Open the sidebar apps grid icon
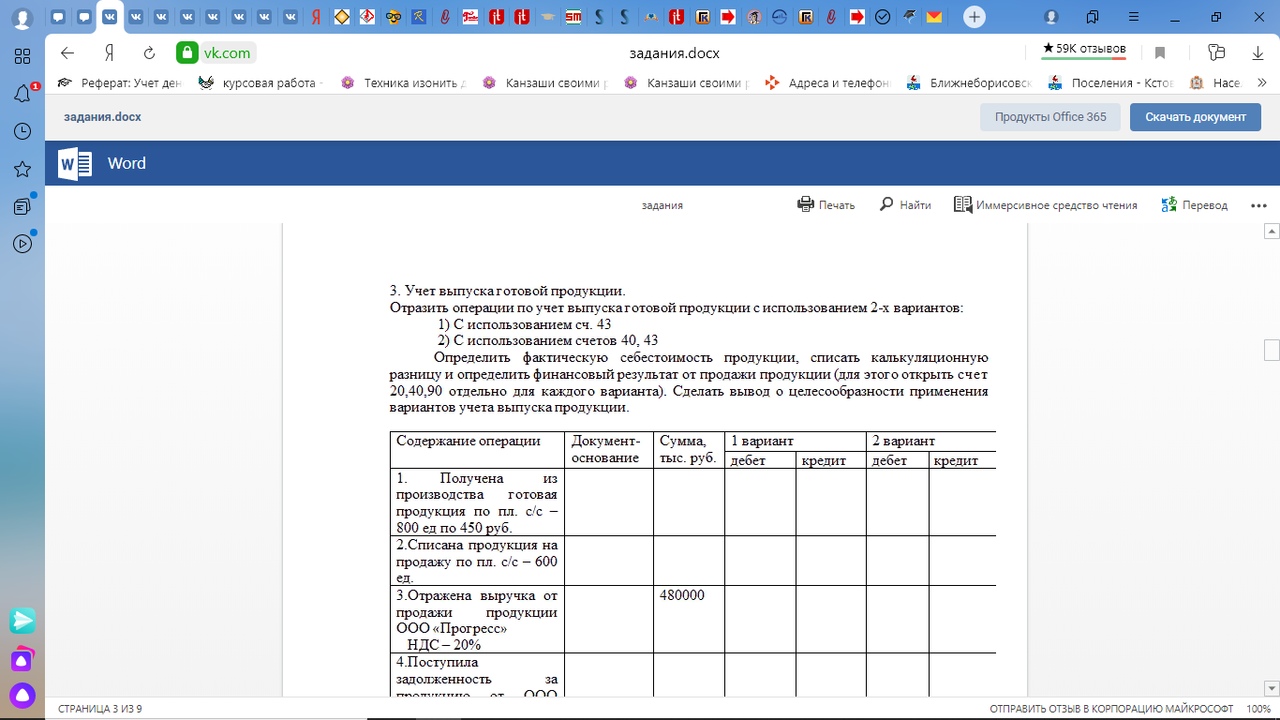The height and width of the screenshot is (720, 1280). click(x=22, y=56)
